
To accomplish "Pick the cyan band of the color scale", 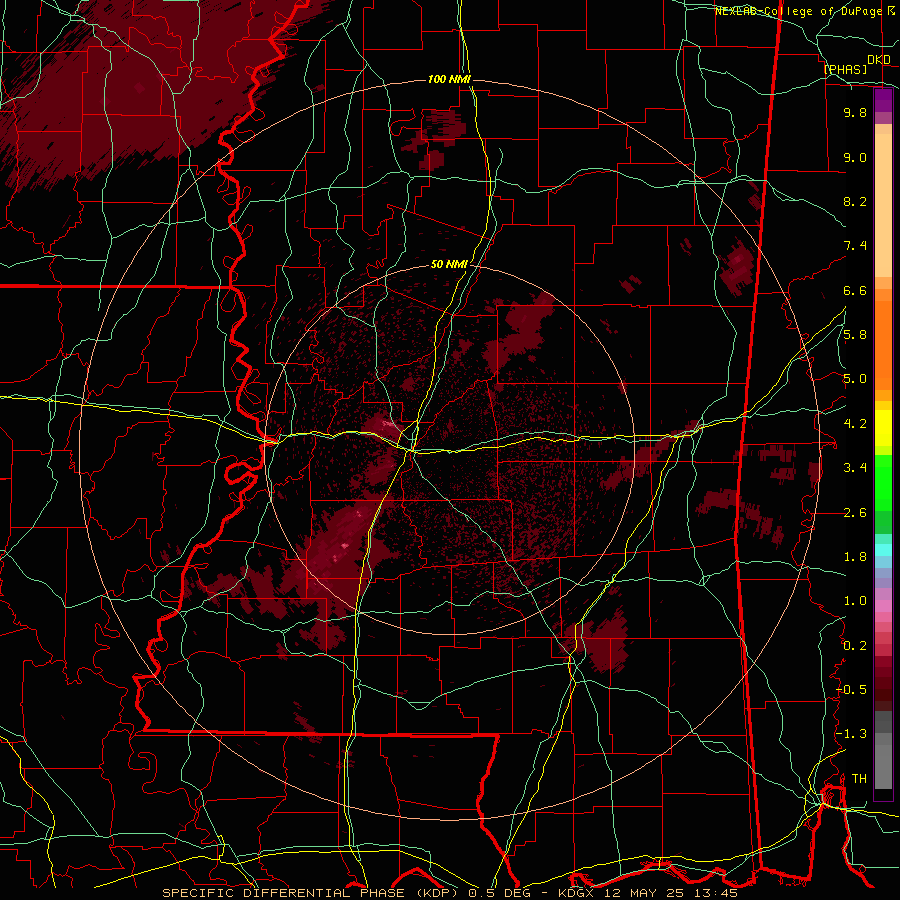I will tap(883, 550).
